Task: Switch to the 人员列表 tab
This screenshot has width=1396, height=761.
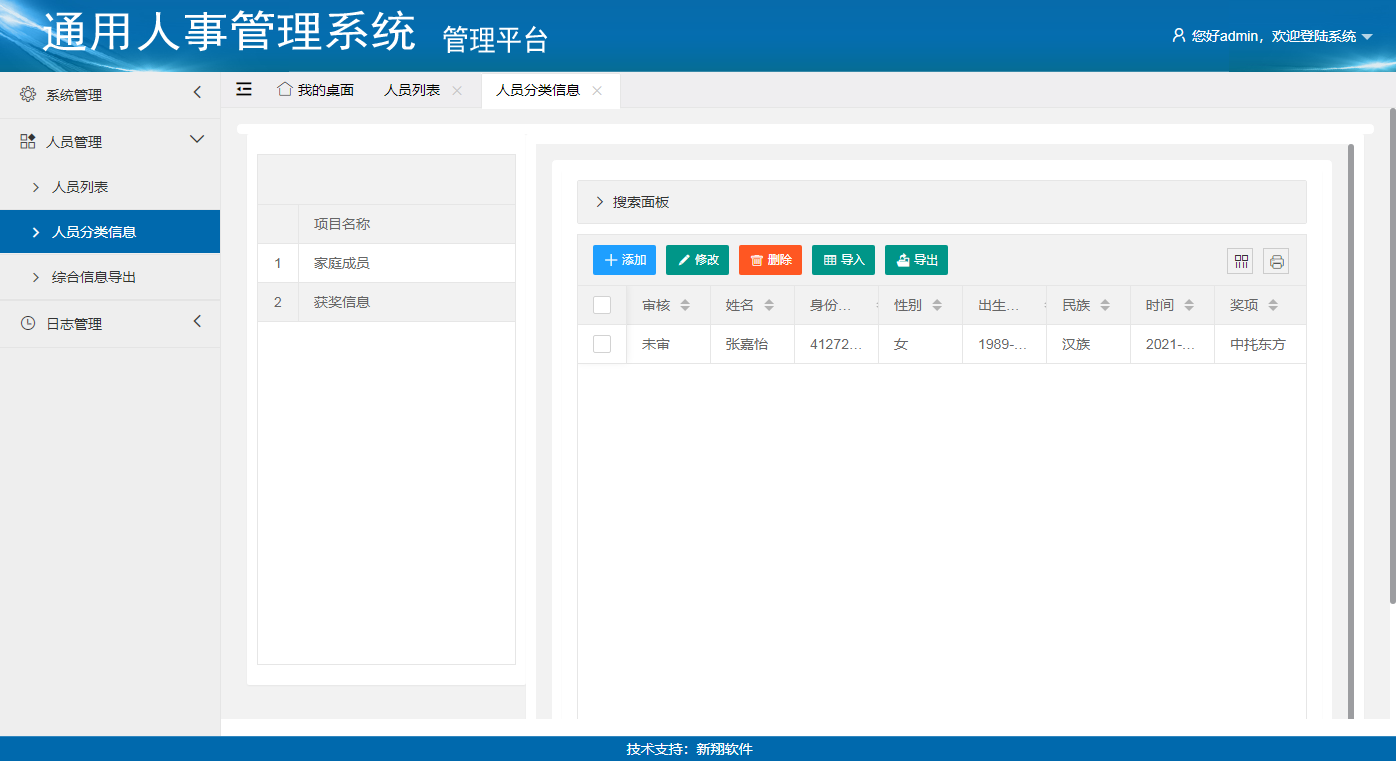Action: point(412,90)
